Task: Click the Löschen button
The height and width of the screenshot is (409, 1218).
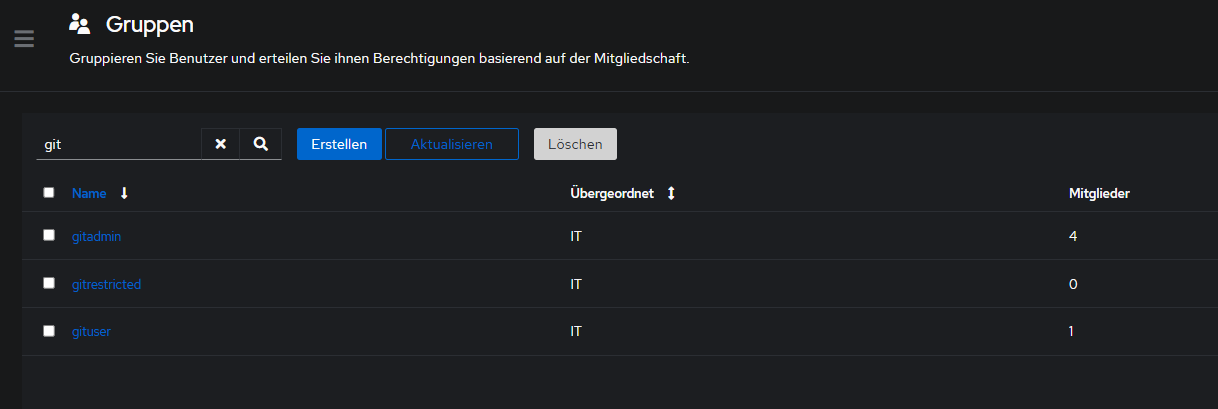Action: [x=575, y=144]
